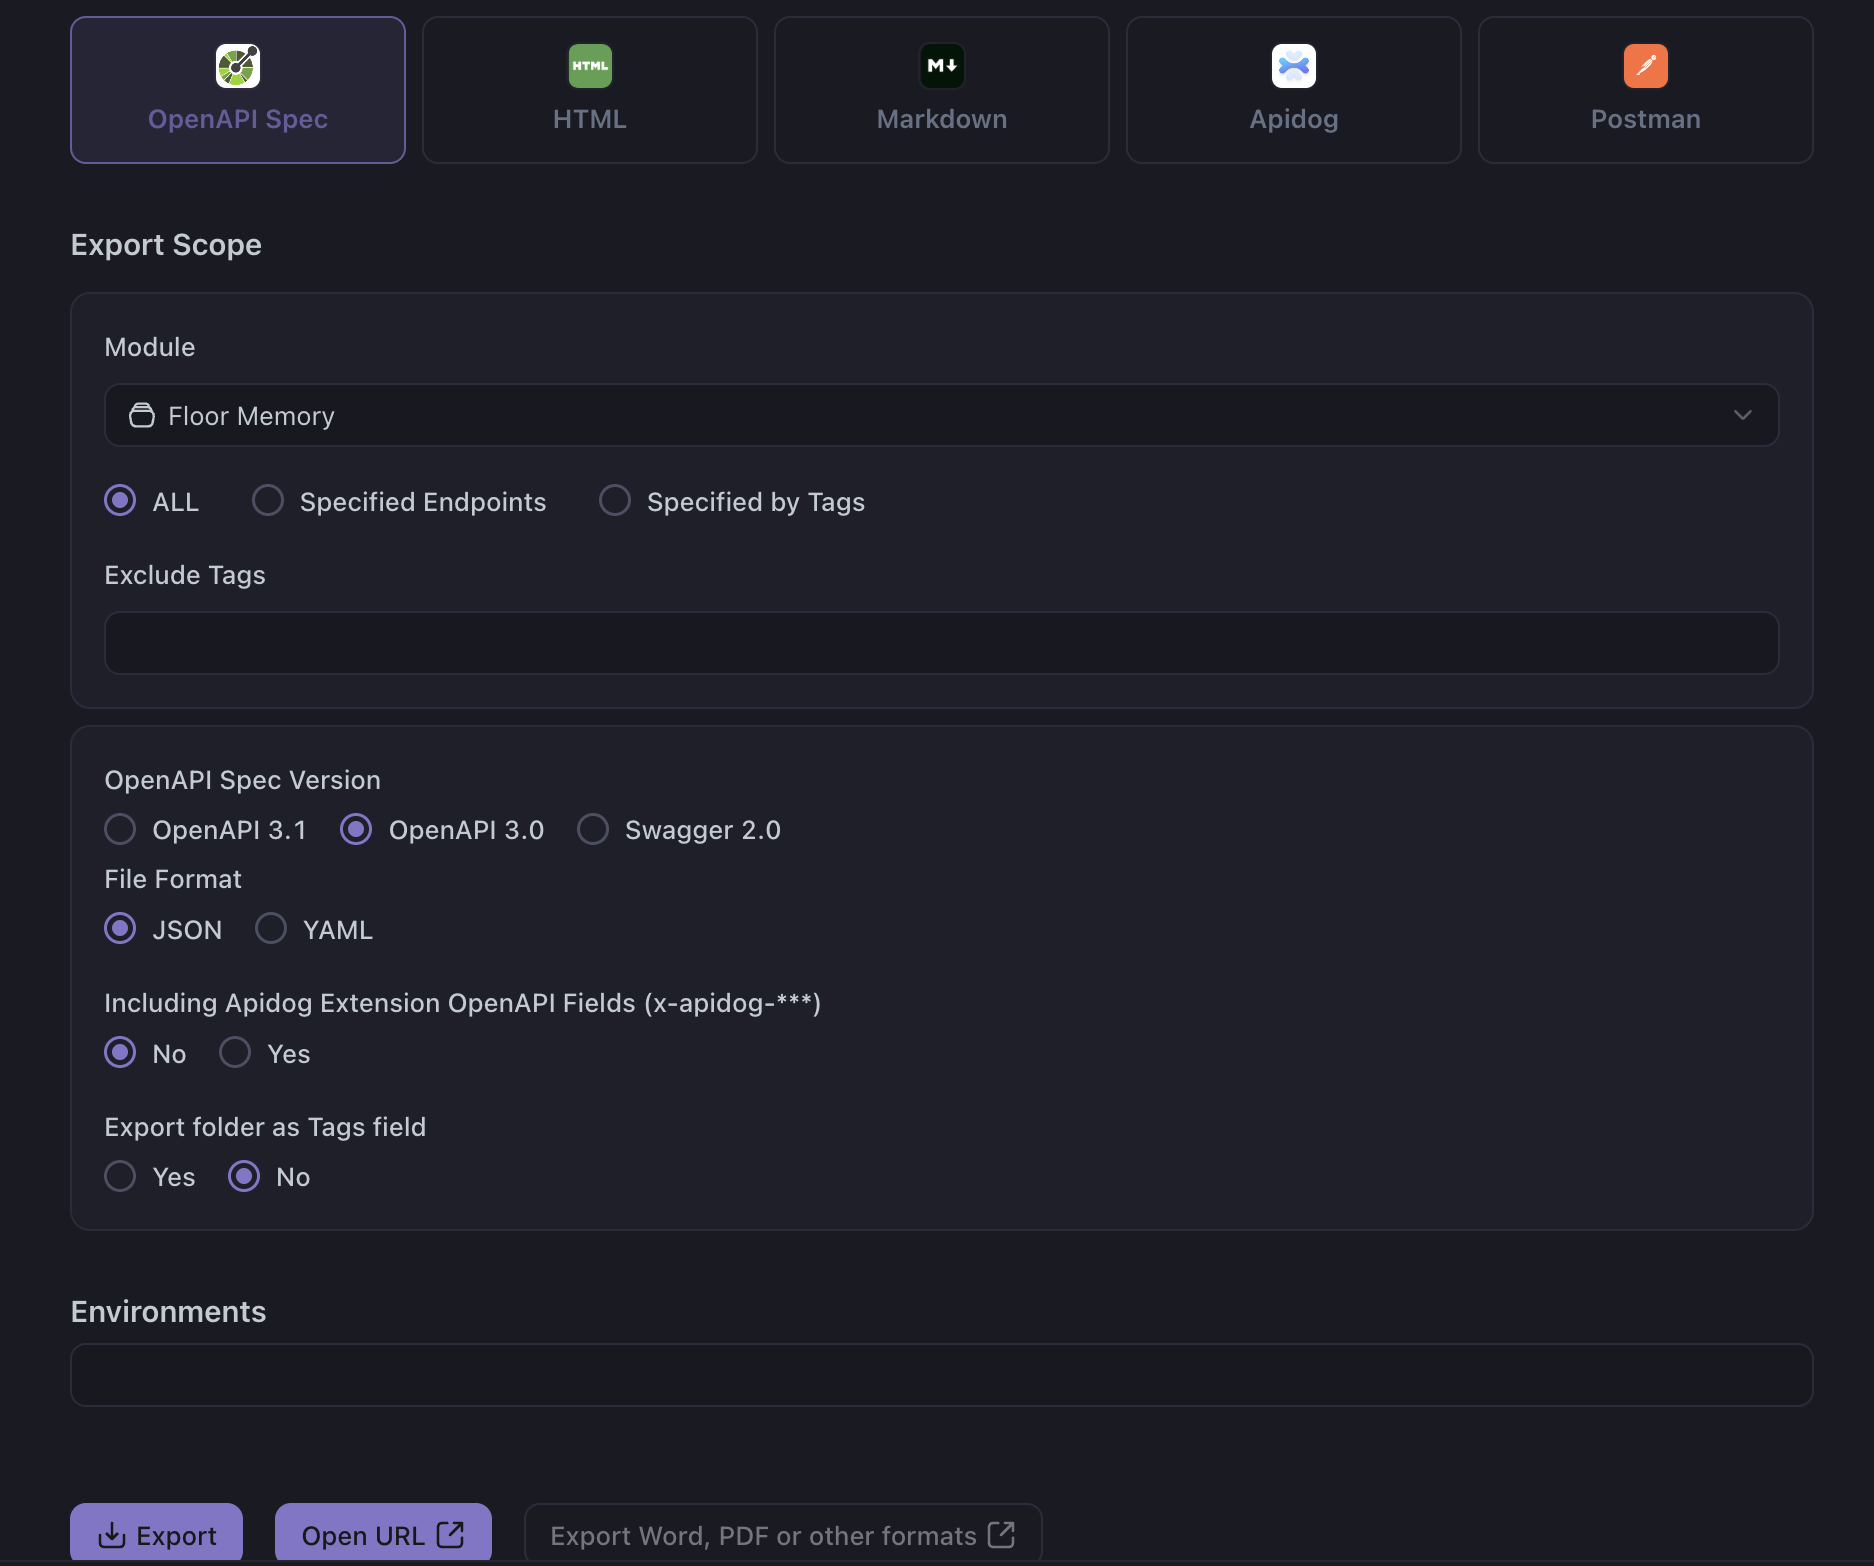Enable Yes for Apidog extension fields

pos(236,1053)
